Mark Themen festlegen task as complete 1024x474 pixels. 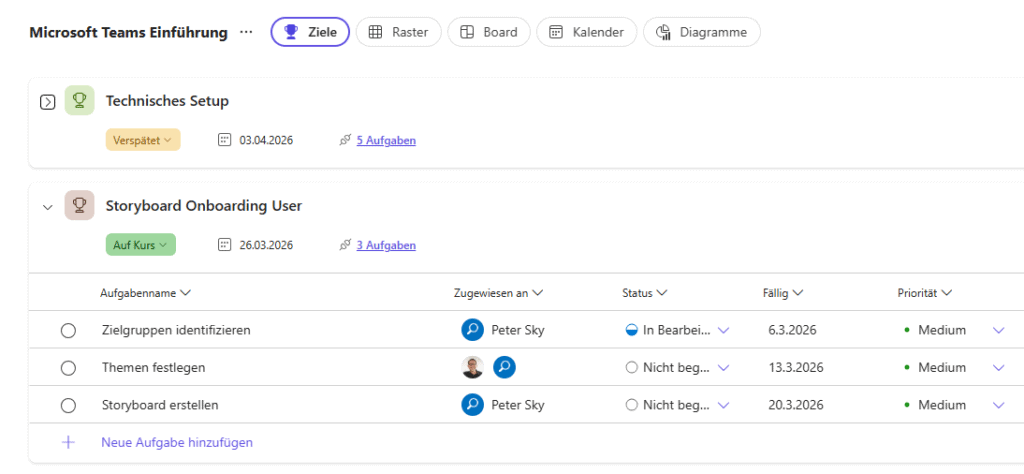coord(68,367)
